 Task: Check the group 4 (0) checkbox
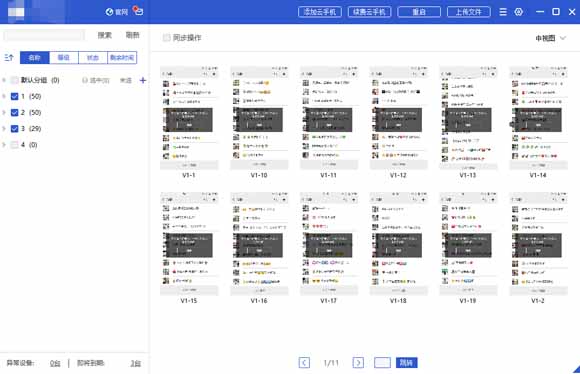pos(14,145)
